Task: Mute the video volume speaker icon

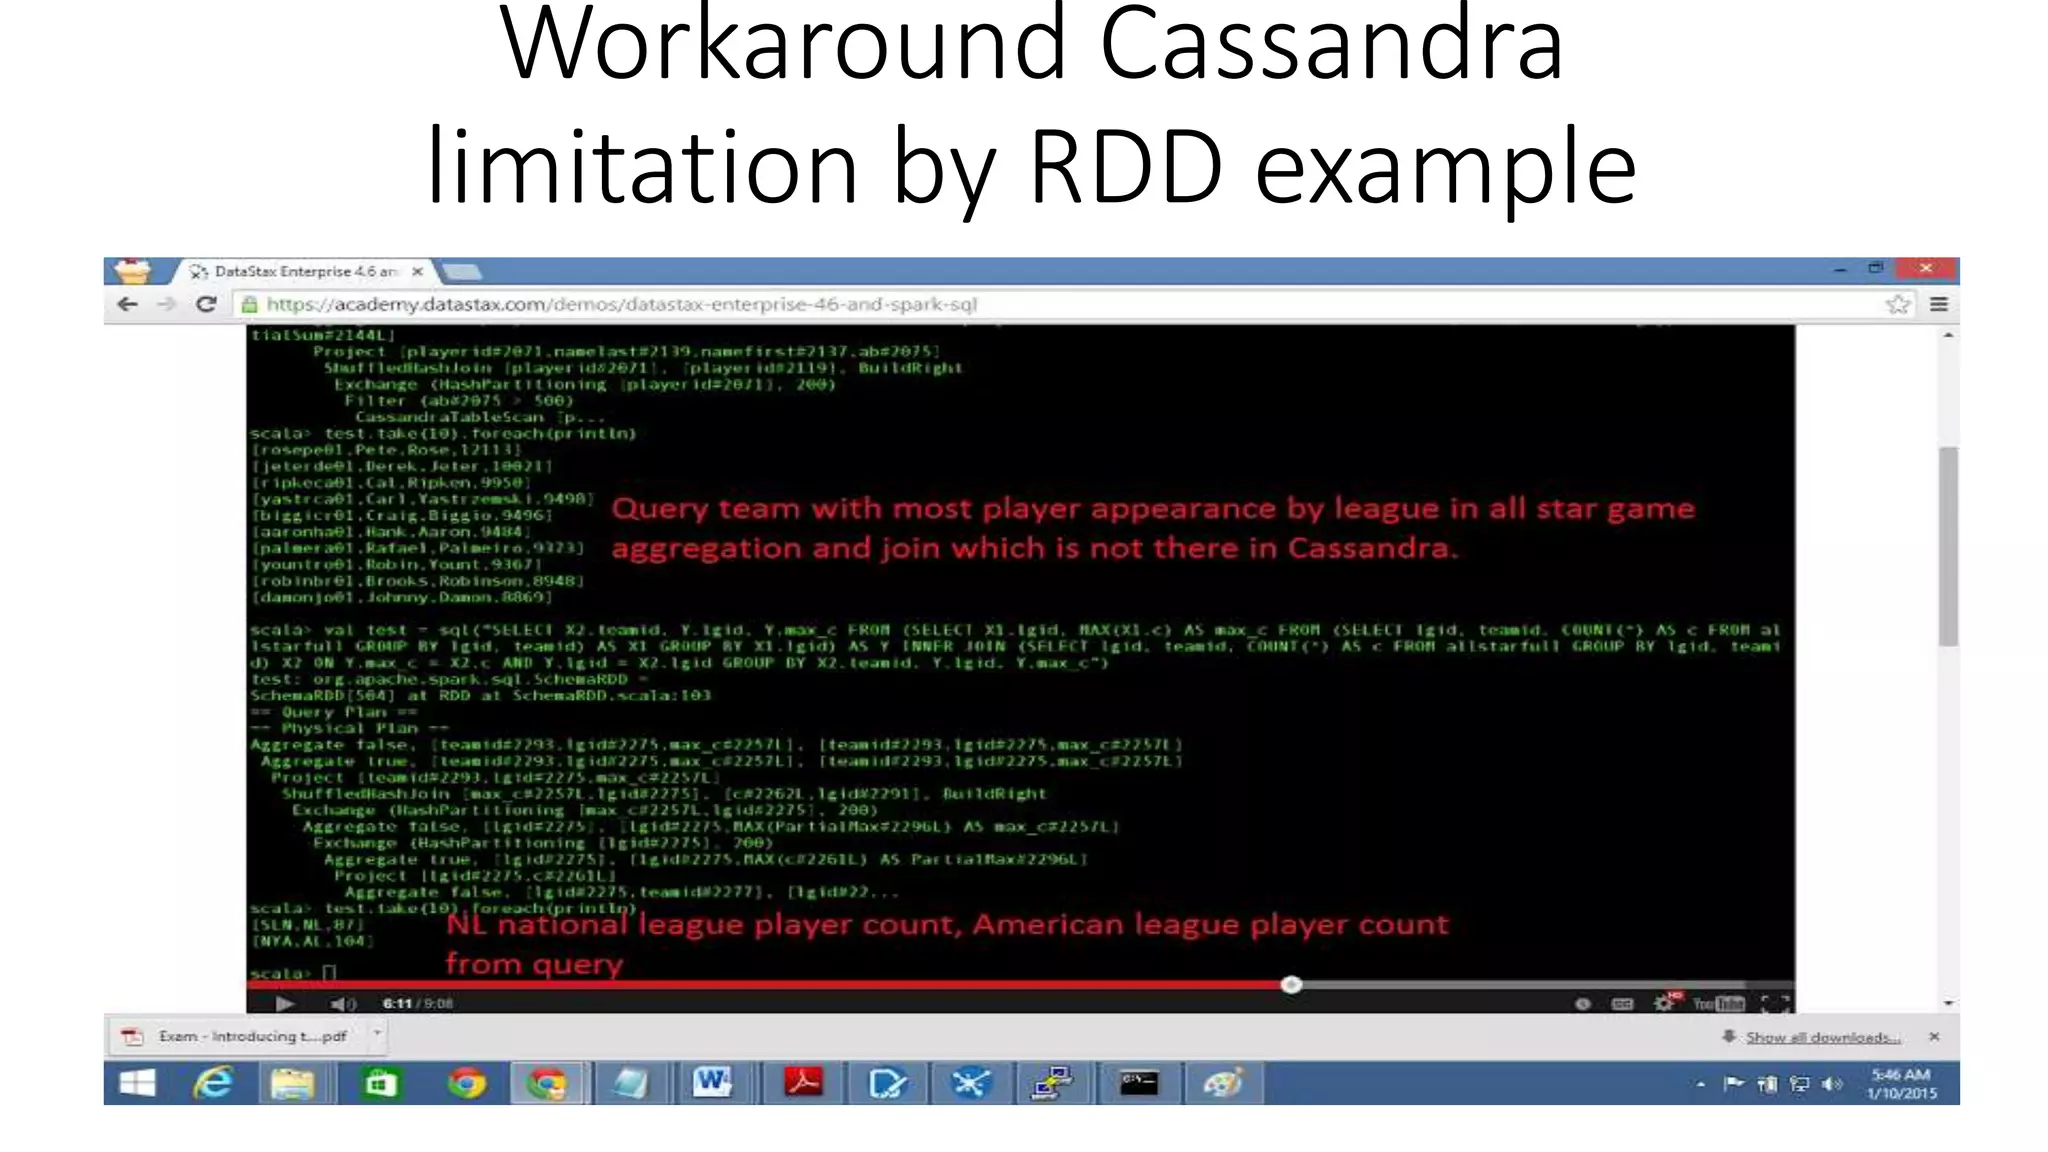Action: (x=341, y=1003)
